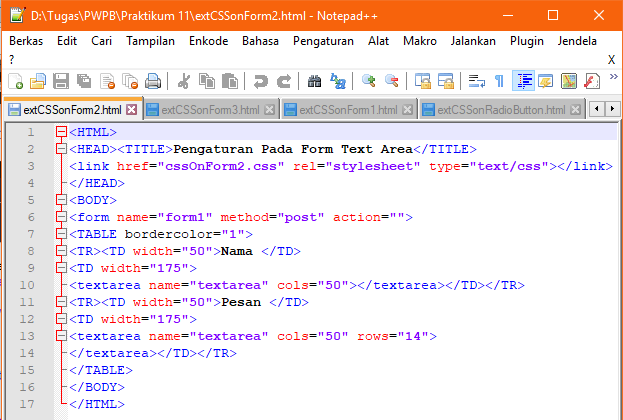The height and width of the screenshot is (420, 623).
Task: Create a new file with toolbar icon
Action: (x=15, y=81)
